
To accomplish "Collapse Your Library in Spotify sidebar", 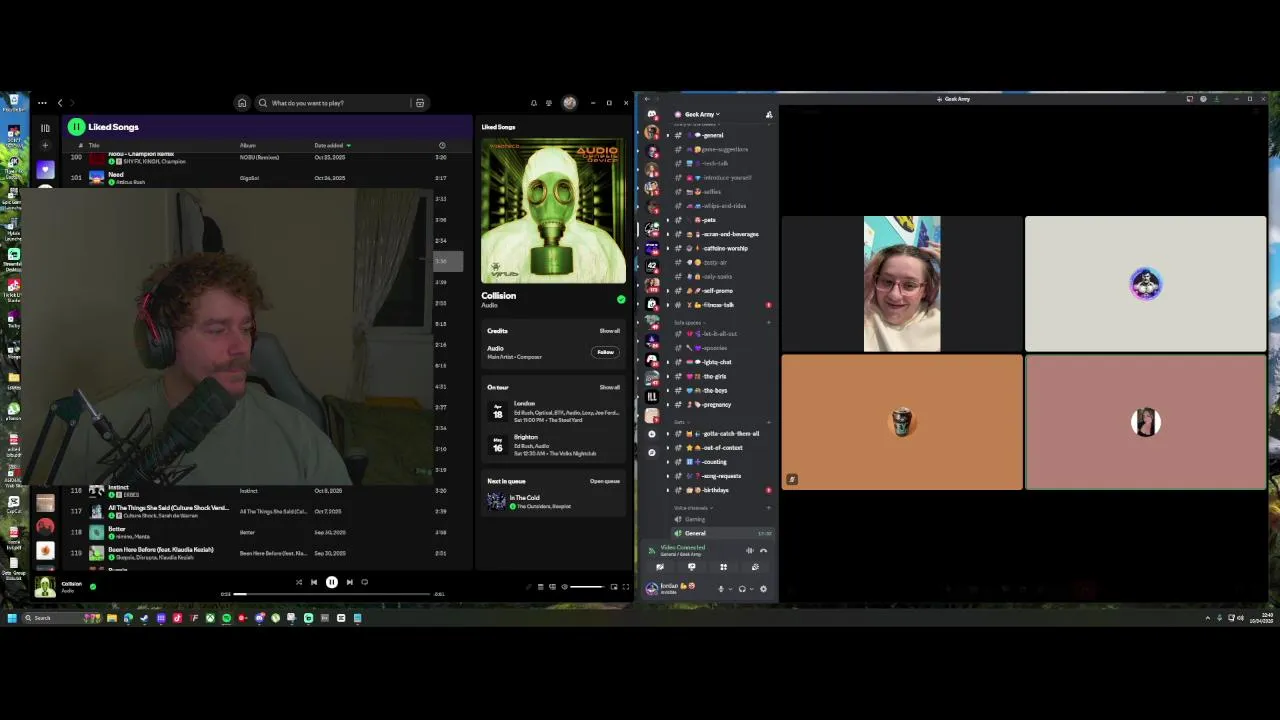I will (x=45, y=128).
